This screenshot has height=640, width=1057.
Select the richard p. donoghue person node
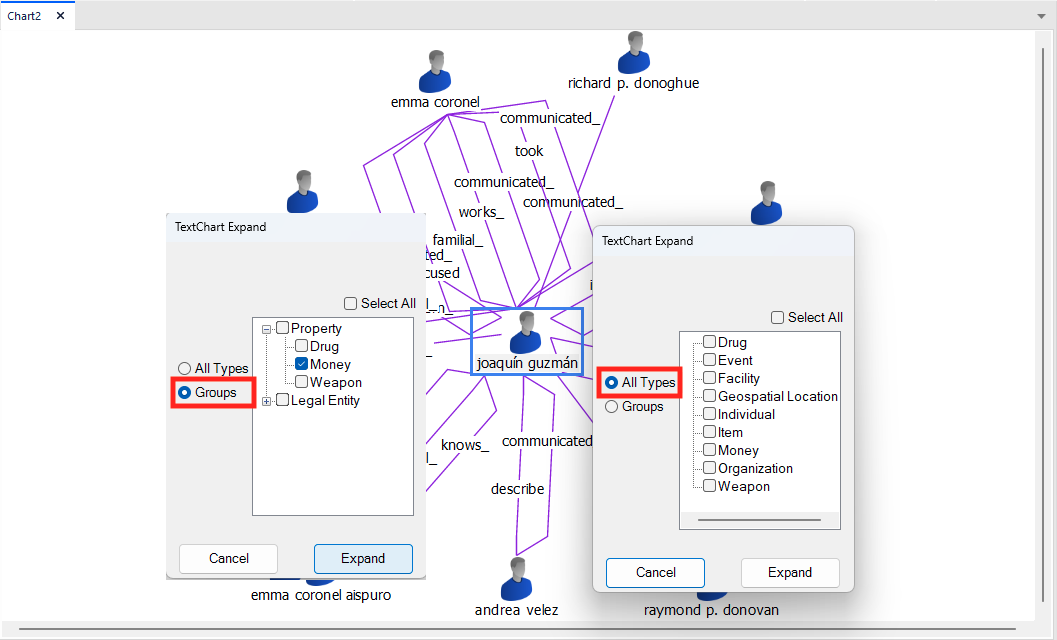coord(633,53)
